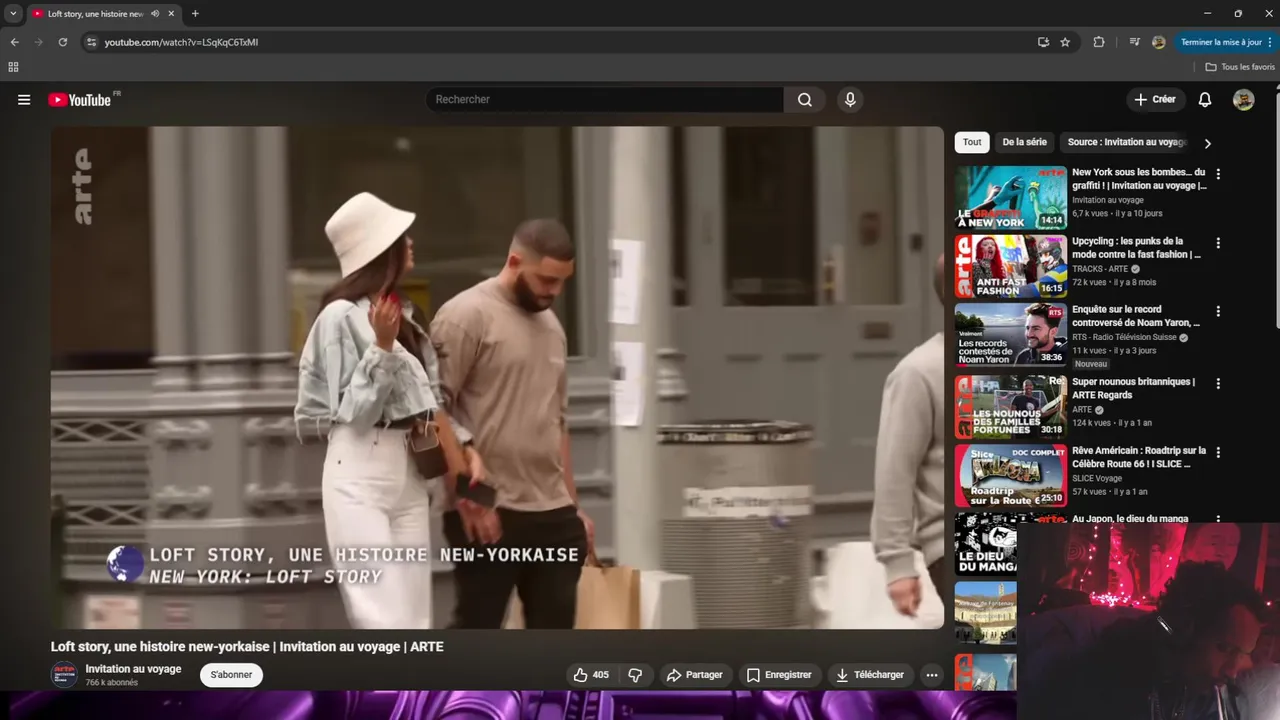Click inside the Rechercher search field
1280x720 pixels.
click(605, 100)
